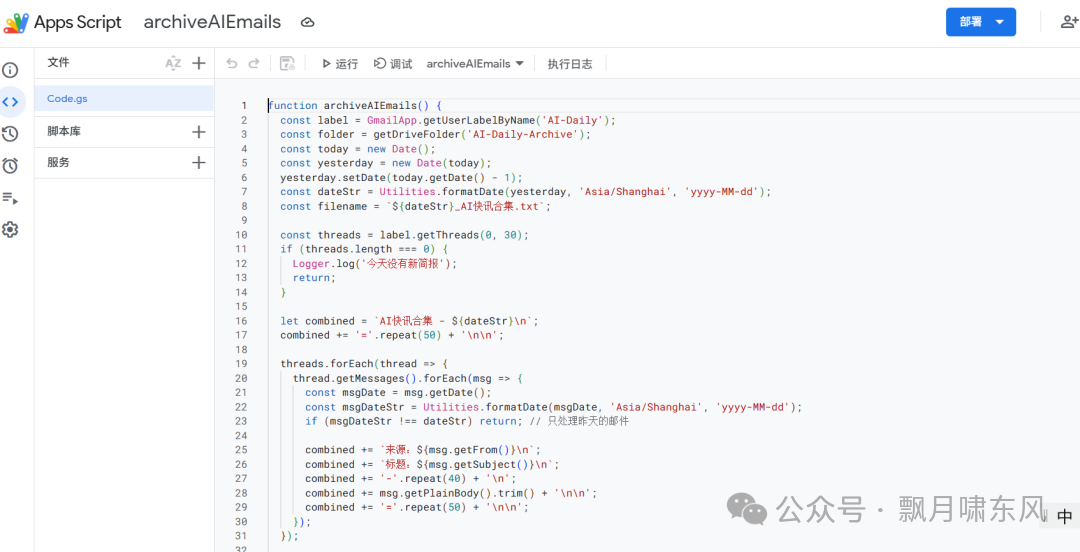Open the Triggers alarm clock icon
The width and height of the screenshot is (1080, 552).
click(10, 165)
